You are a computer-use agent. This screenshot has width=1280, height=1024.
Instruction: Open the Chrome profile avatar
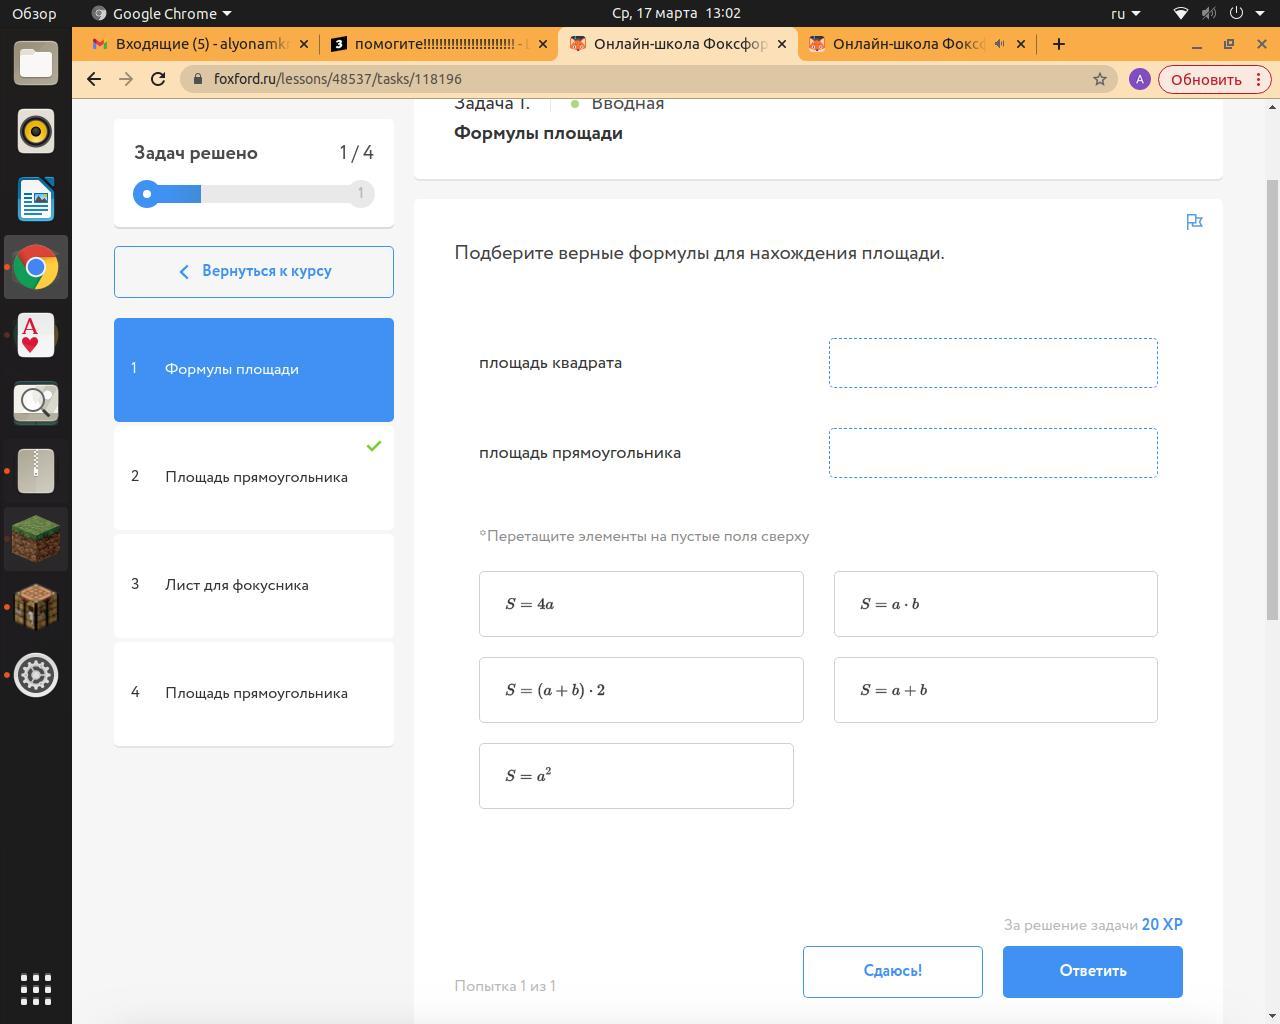1139,79
